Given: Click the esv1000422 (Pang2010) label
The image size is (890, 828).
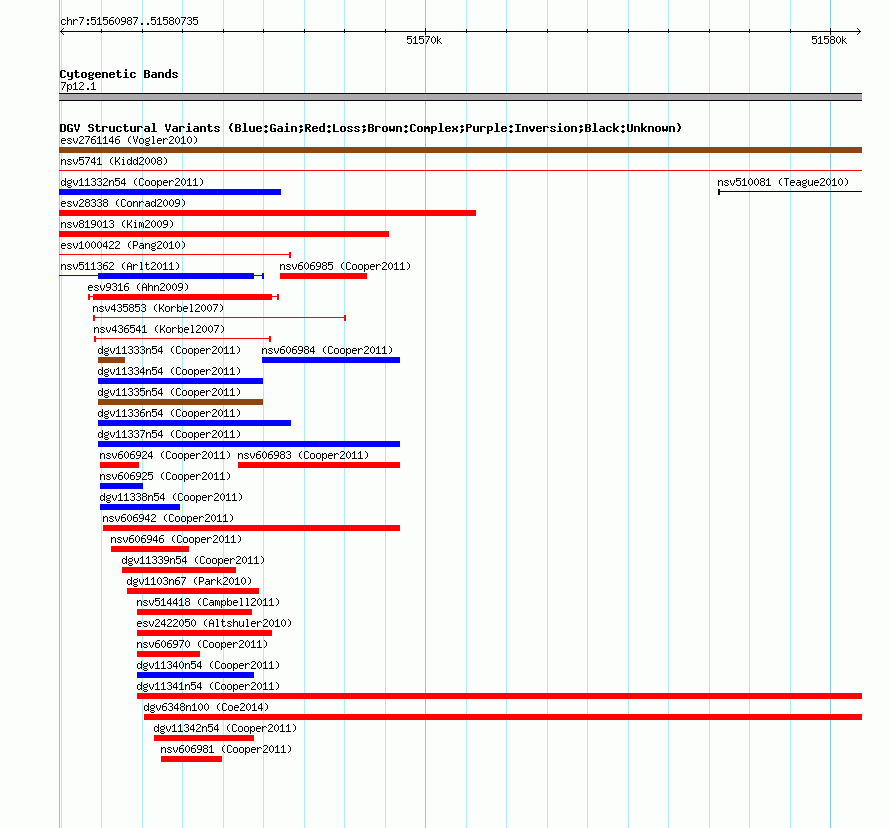Looking at the screenshot, I should click(123, 245).
